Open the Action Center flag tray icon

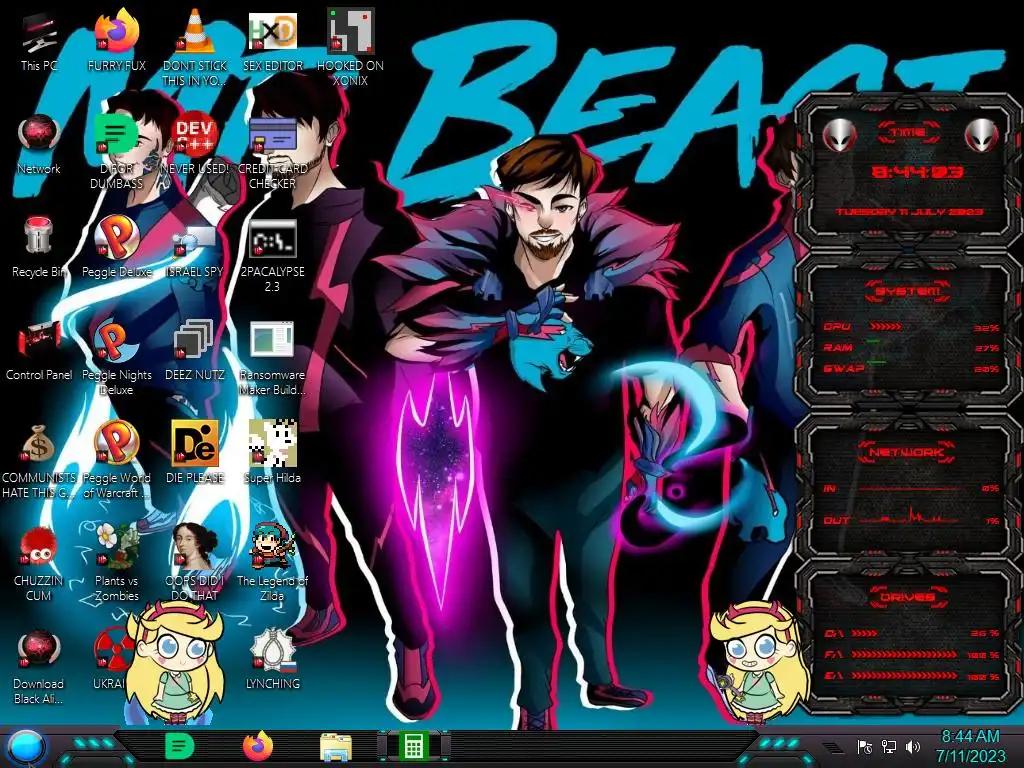[x=865, y=747]
